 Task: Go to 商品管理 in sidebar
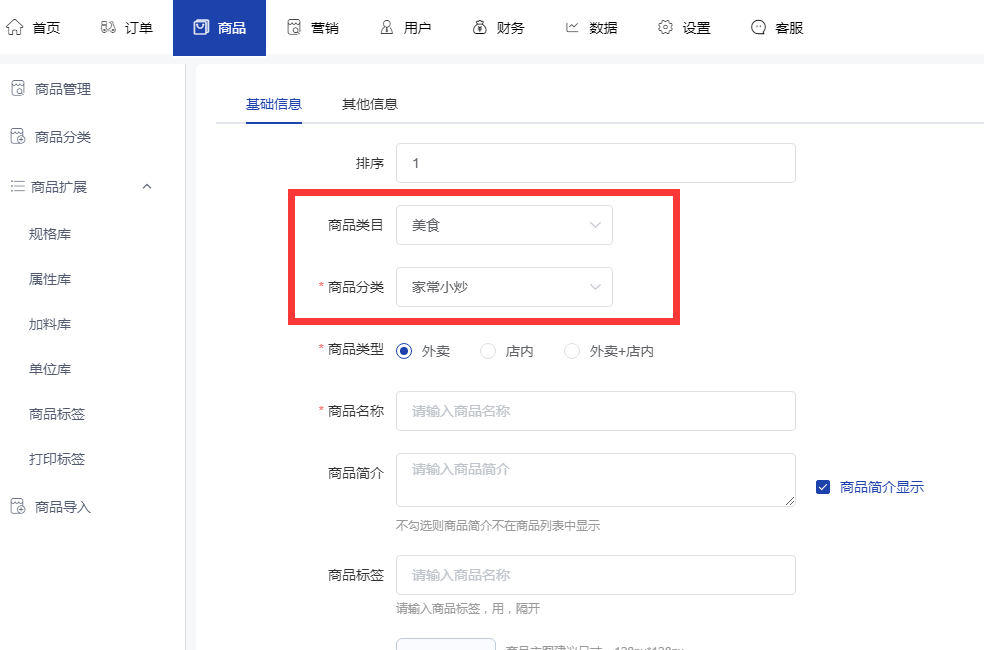(63, 89)
